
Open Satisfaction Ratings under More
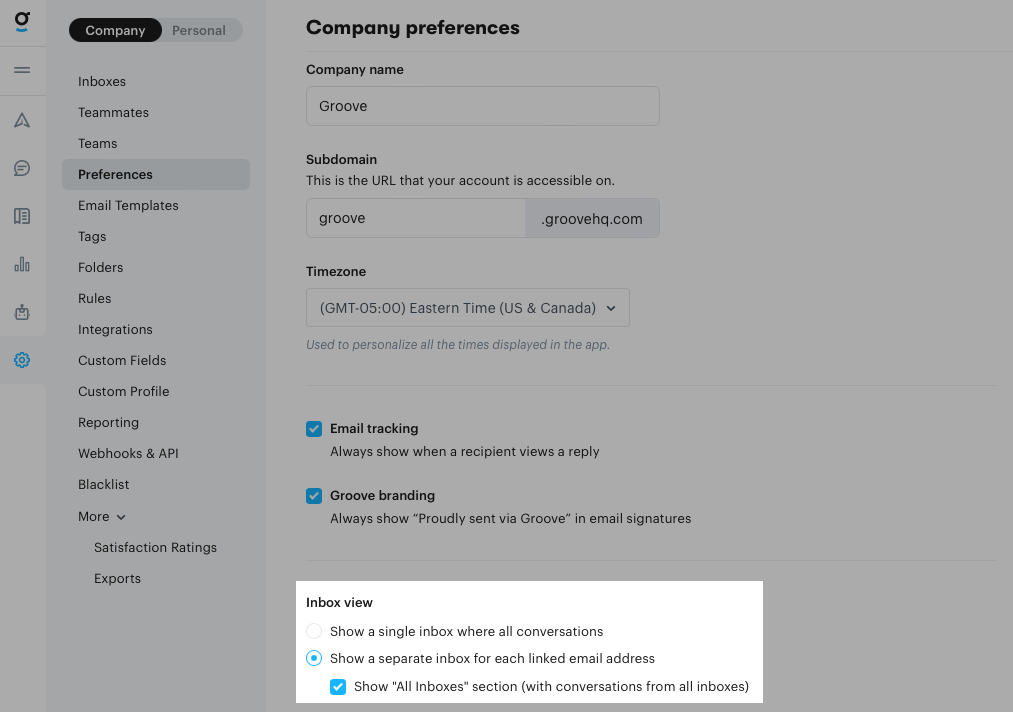(155, 548)
